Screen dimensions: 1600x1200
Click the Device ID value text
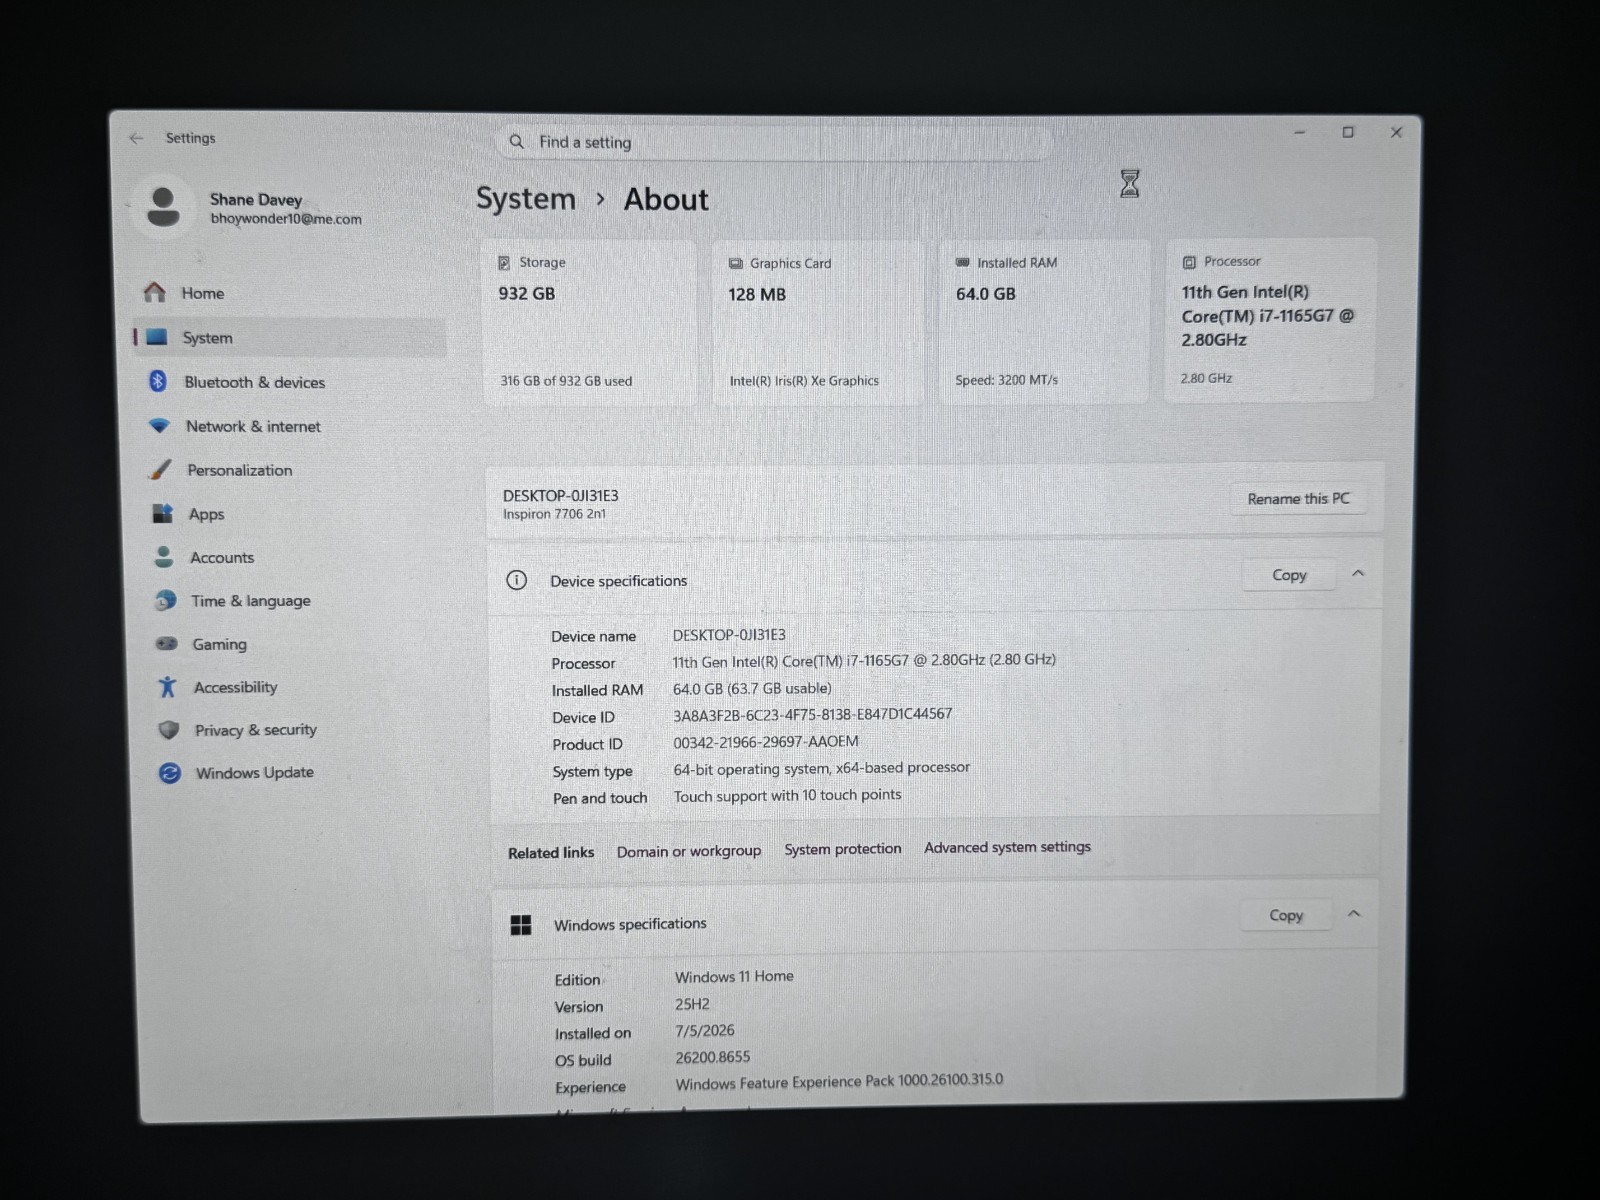pos(812,714)
